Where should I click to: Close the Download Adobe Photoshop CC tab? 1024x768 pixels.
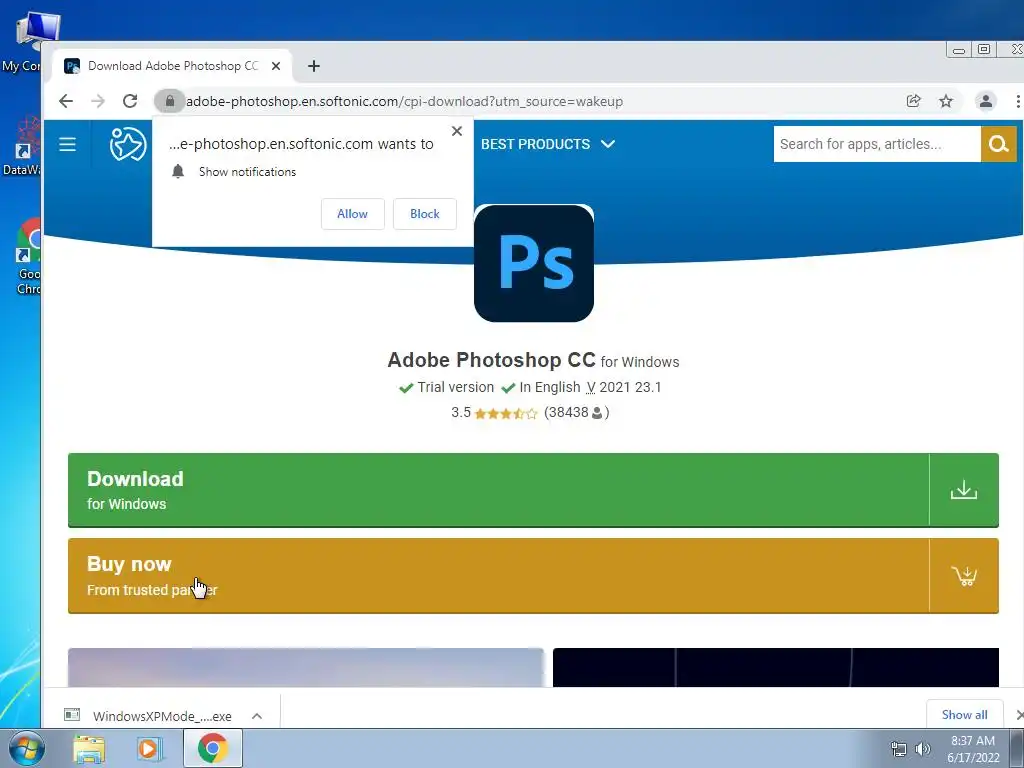click(276, 66)
